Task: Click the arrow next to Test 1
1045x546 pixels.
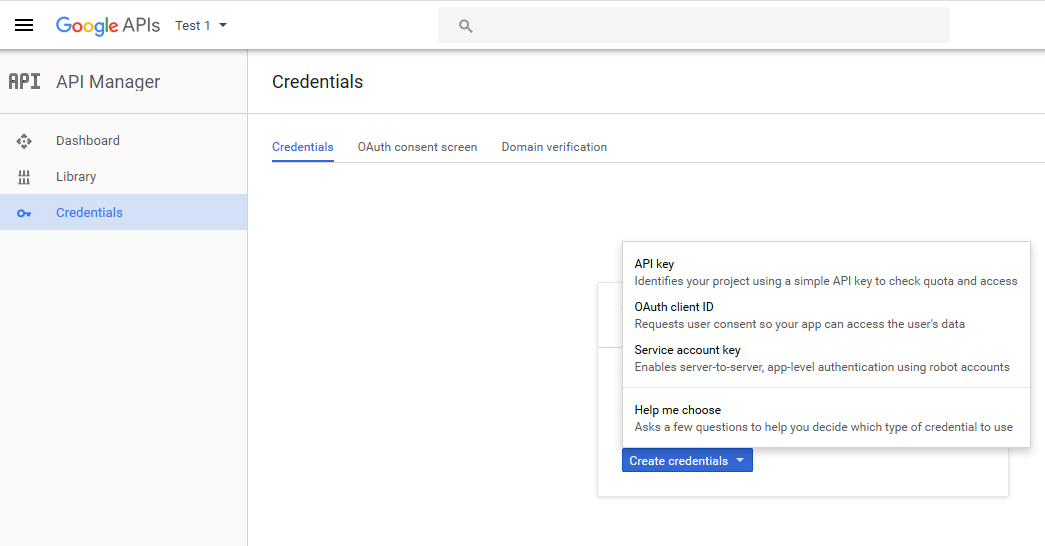Action: [223, 25]
